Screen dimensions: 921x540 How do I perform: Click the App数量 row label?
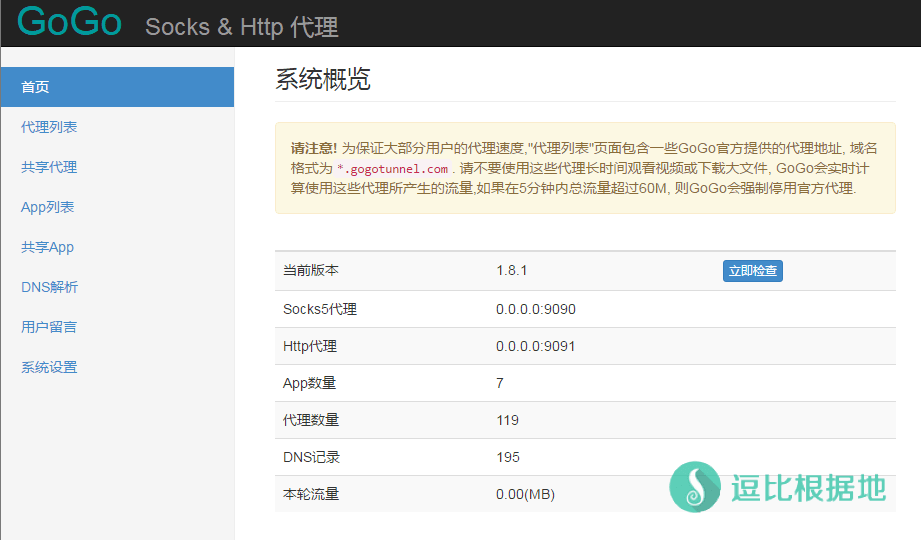(309, 383)
